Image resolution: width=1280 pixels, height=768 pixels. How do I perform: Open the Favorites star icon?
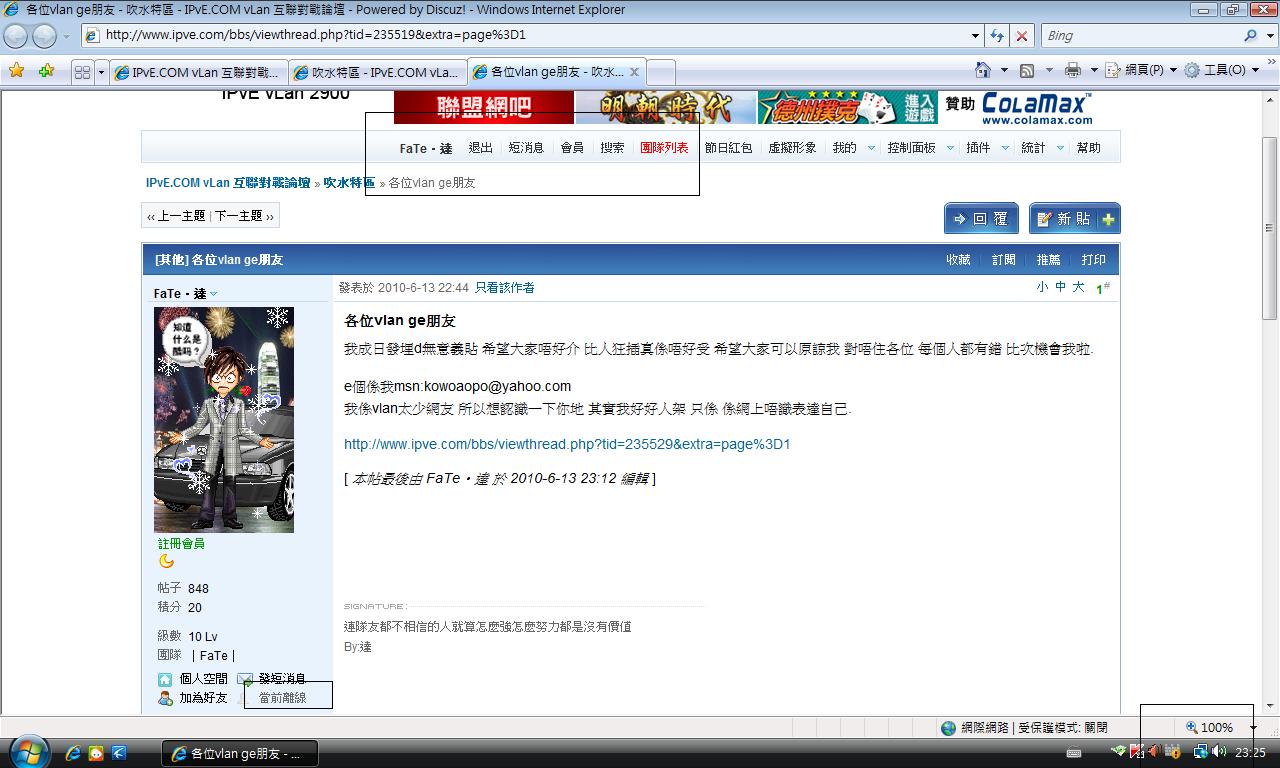click(x=17, y=71)
